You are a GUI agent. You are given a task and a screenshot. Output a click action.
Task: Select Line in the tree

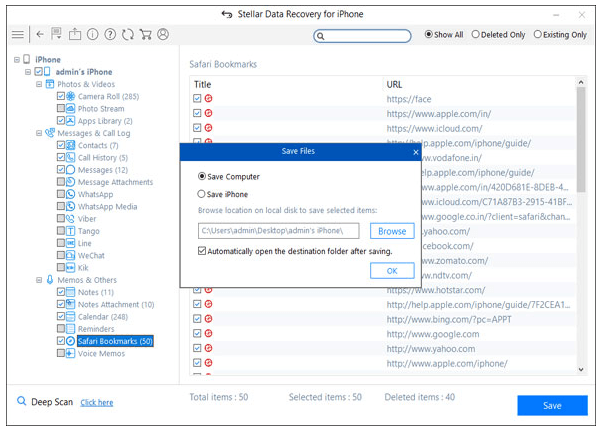click(85, 243)
